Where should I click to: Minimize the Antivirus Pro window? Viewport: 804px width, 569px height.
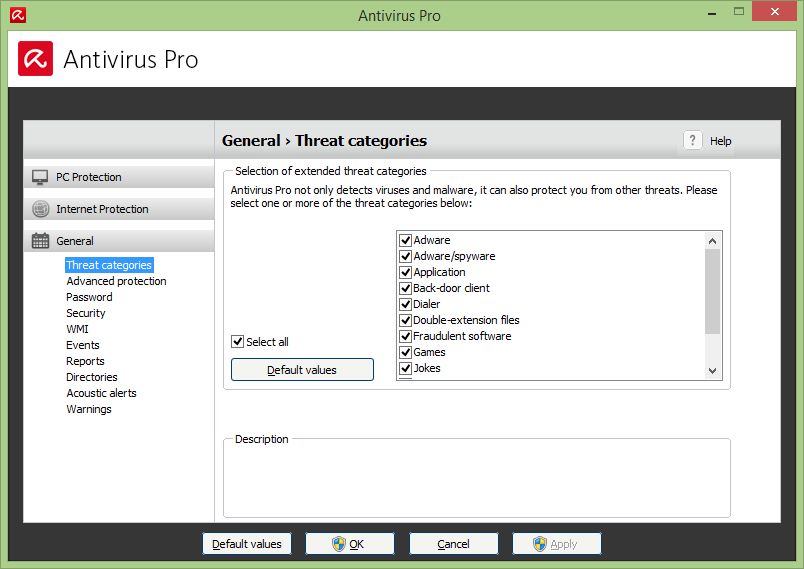712,13
